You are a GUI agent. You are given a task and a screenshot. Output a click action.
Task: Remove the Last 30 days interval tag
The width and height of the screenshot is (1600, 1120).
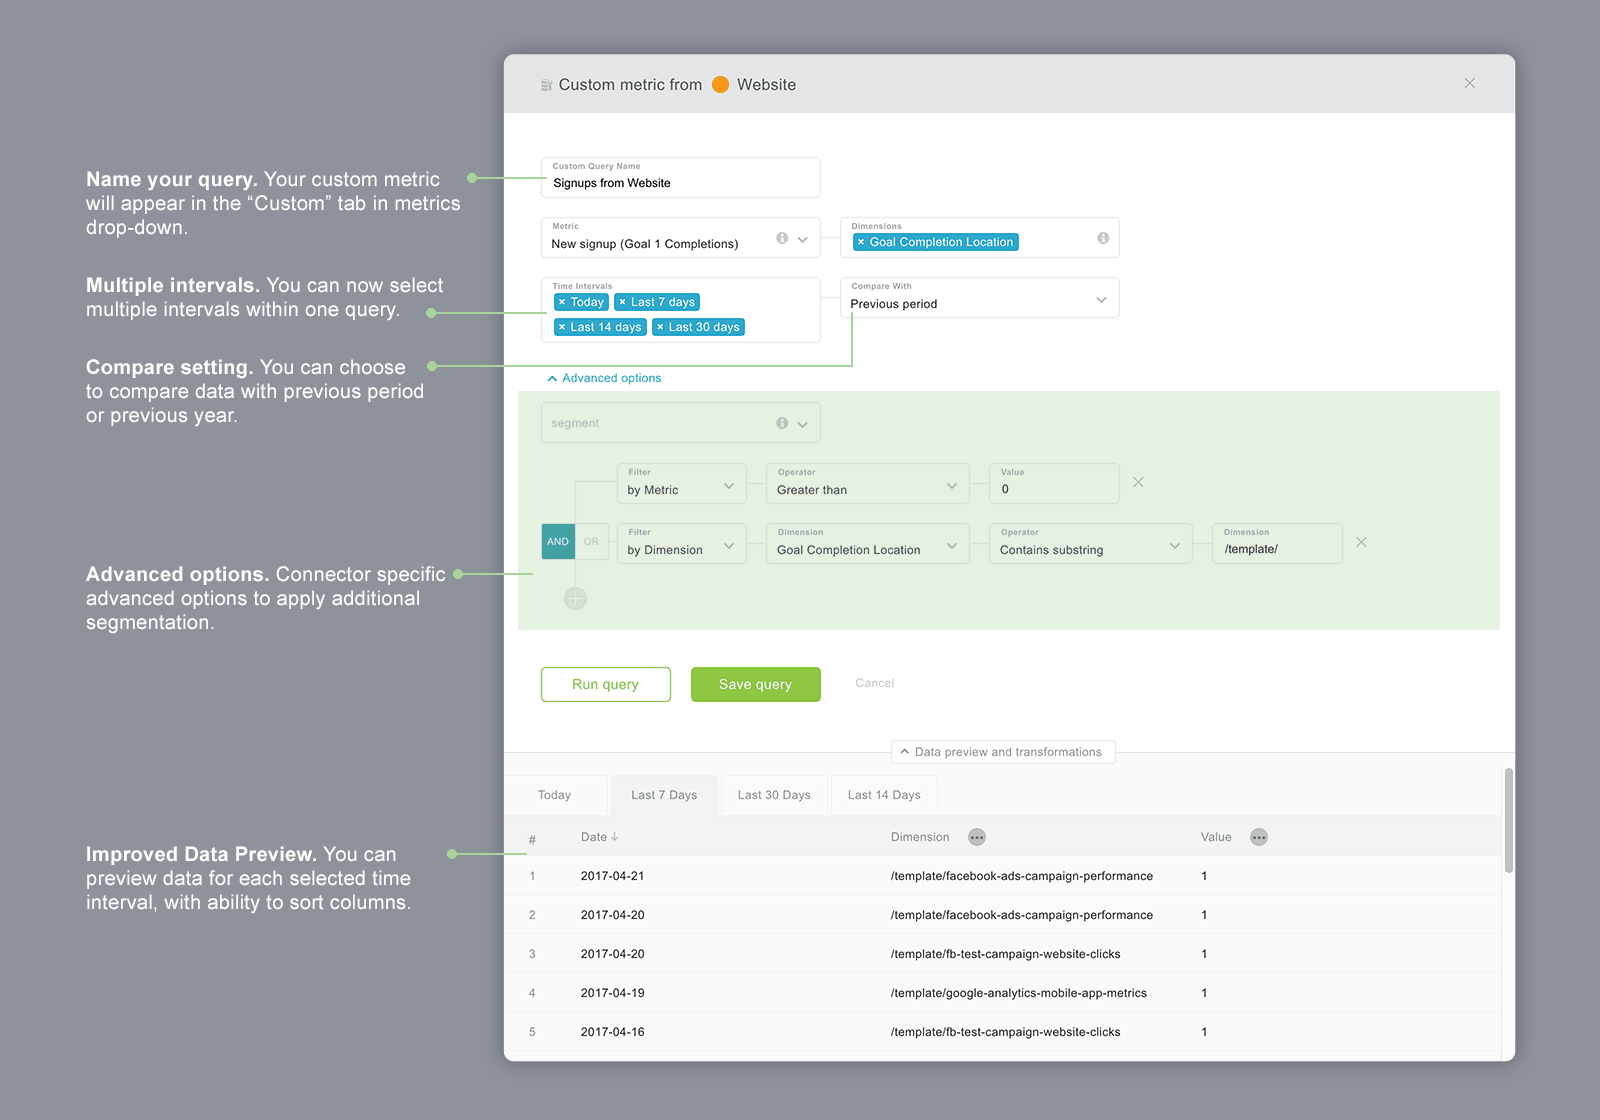pyautogui.click(x=660, y=327)
